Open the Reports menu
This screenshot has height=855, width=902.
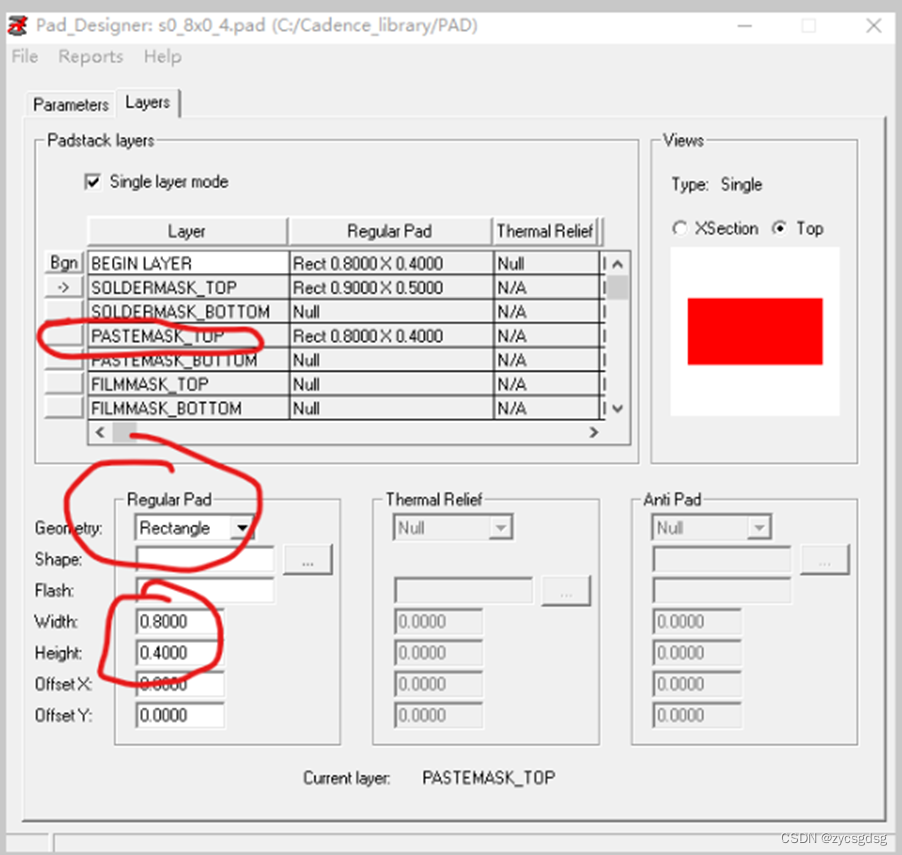pos(91,57)
